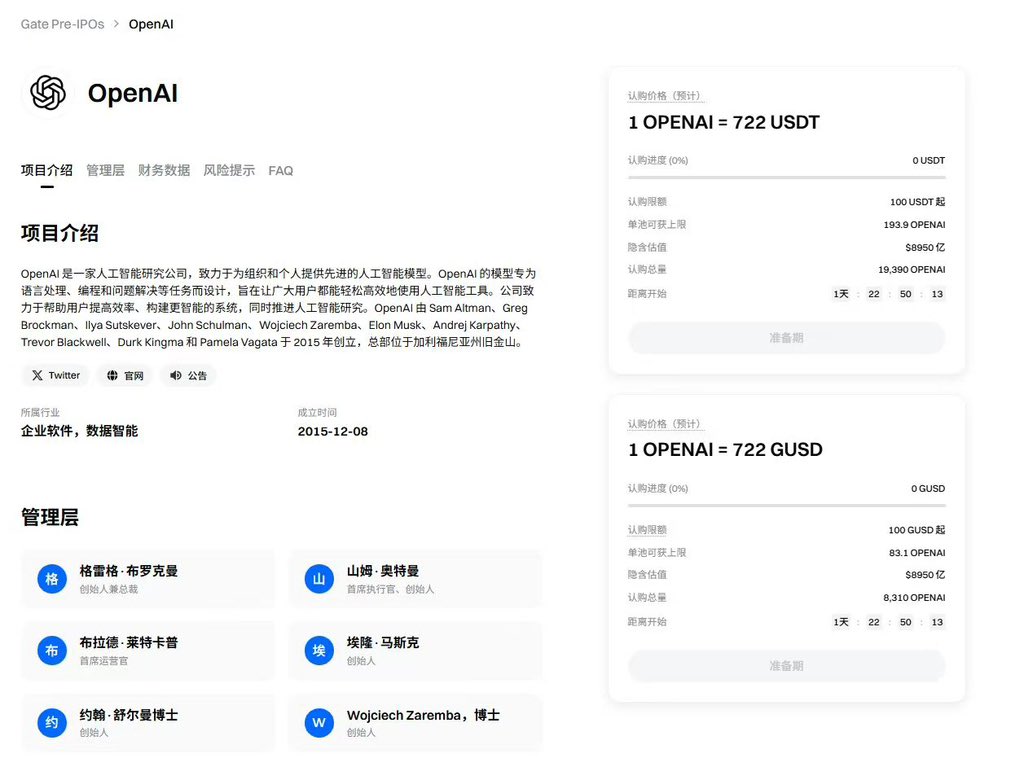The width and height of the screenshot is (1024, 780).
Task: Click 1天 countdown in USDT pool
Action: click(841, 294)
